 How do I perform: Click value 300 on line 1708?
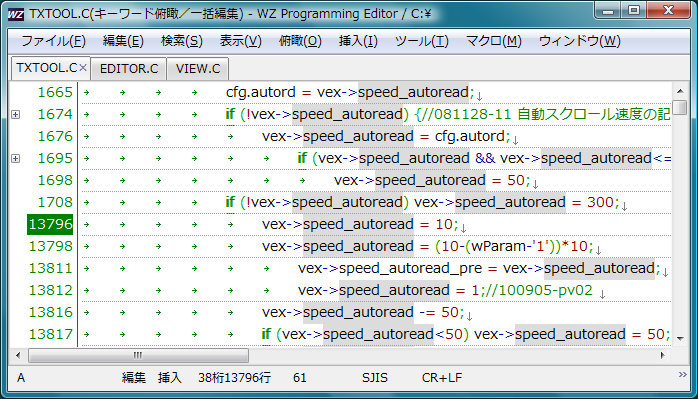(x=600, y=202)
